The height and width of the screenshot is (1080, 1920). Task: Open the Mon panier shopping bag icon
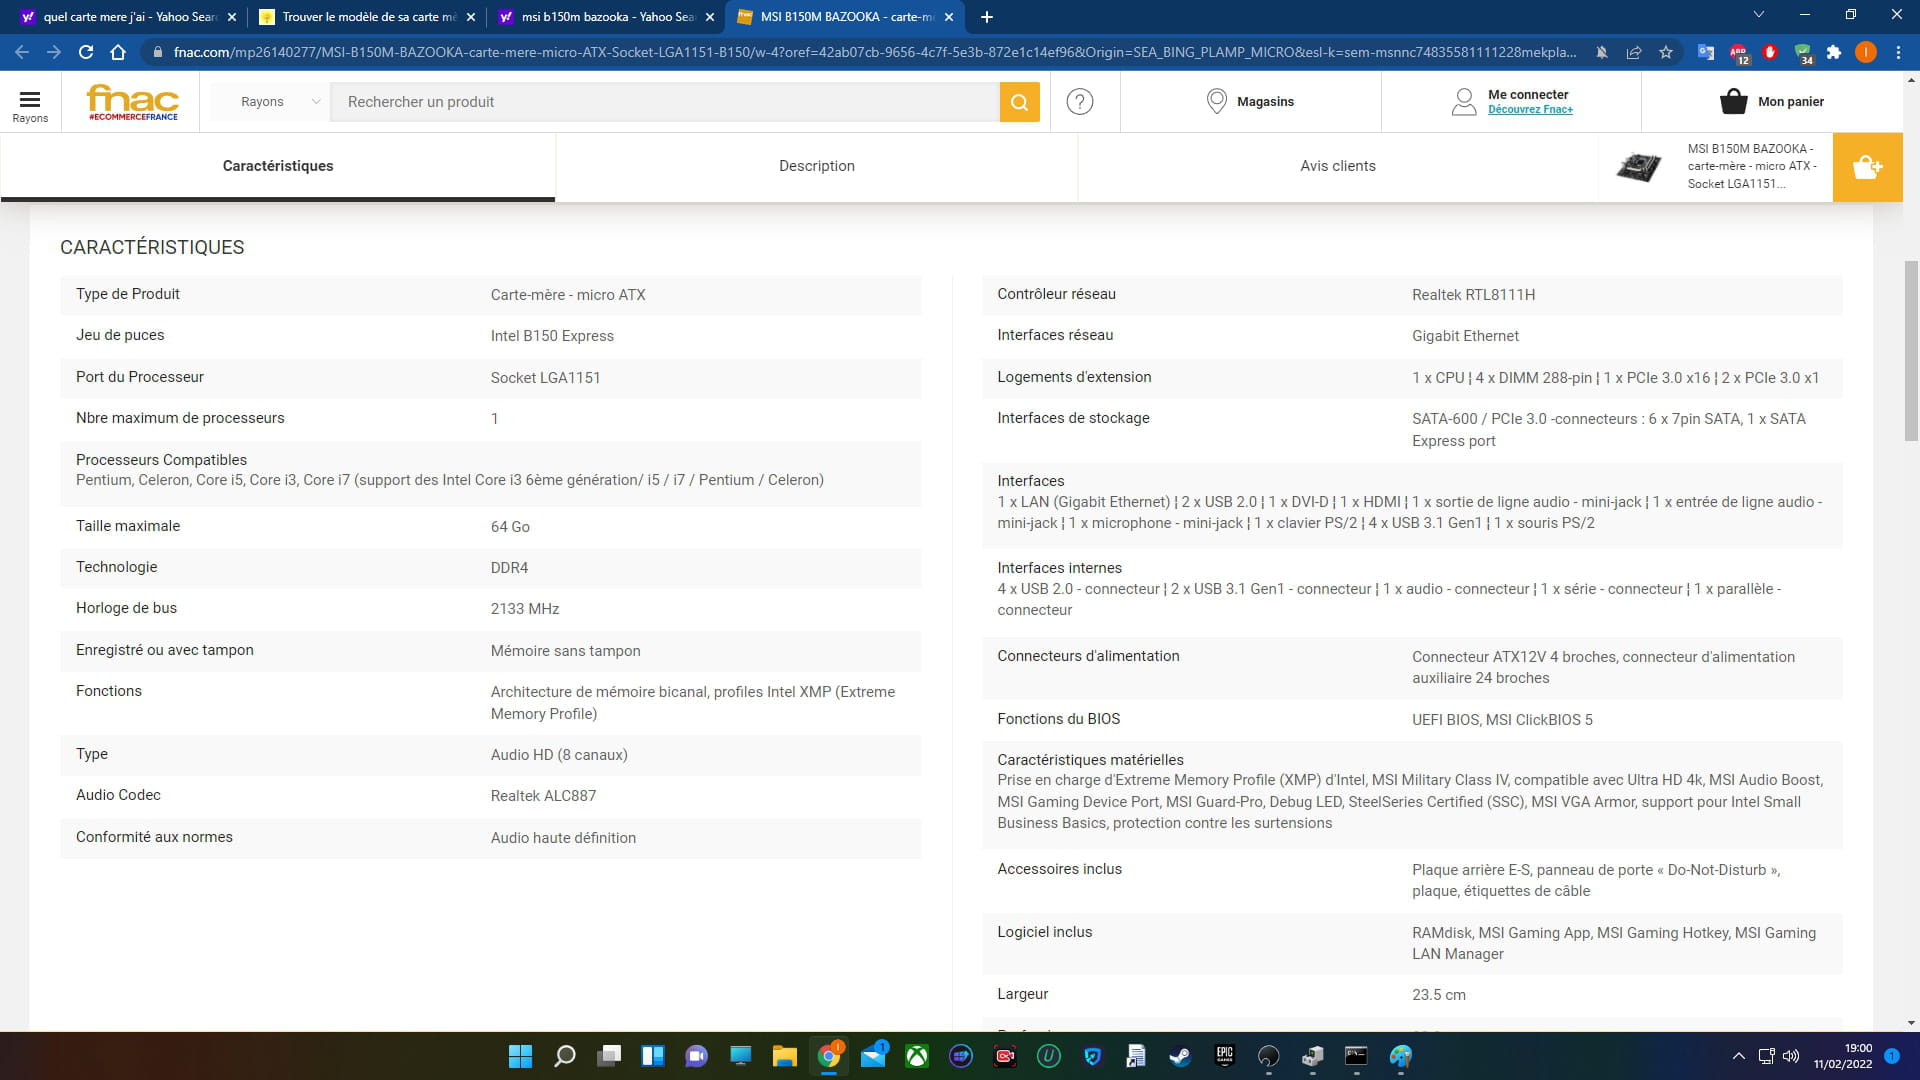point(1733,101)
